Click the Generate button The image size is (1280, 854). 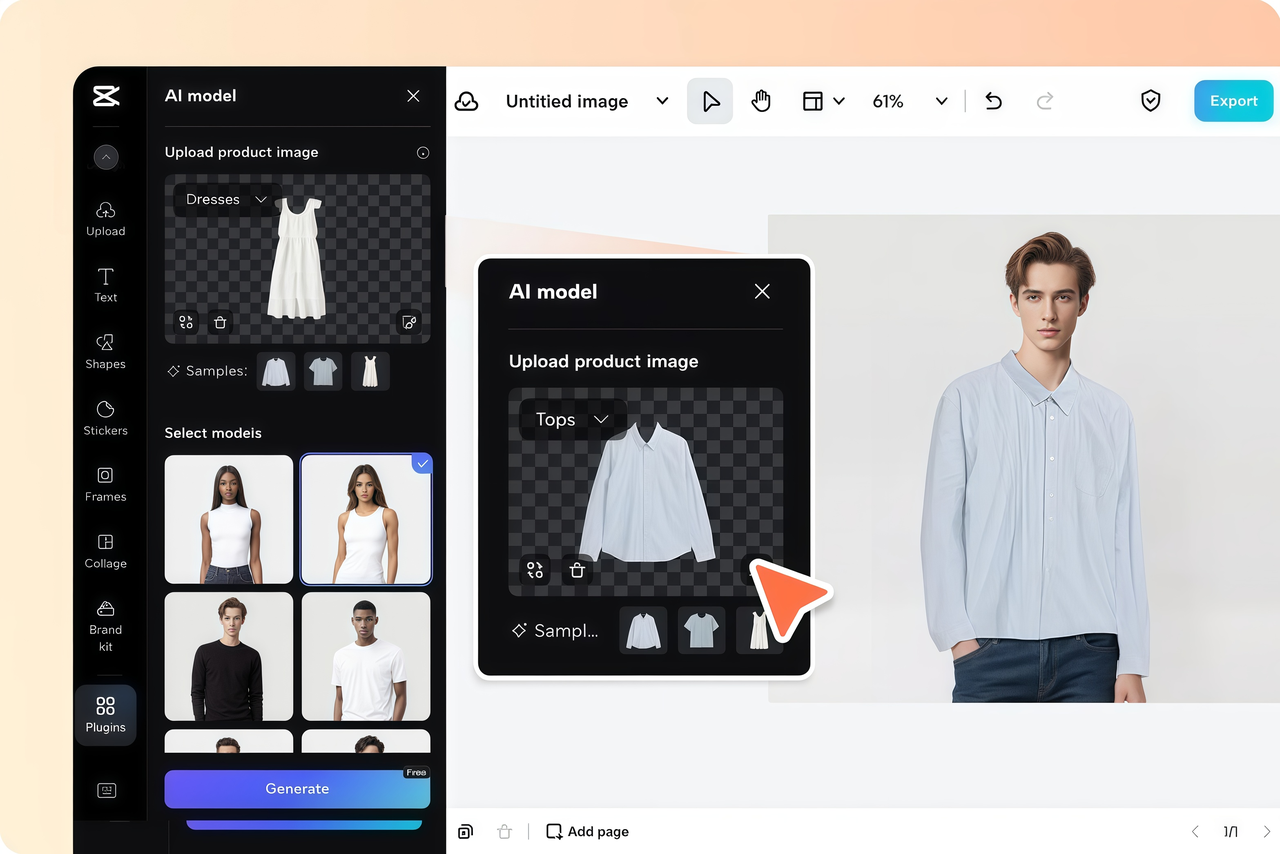click(x=296, y=789)
